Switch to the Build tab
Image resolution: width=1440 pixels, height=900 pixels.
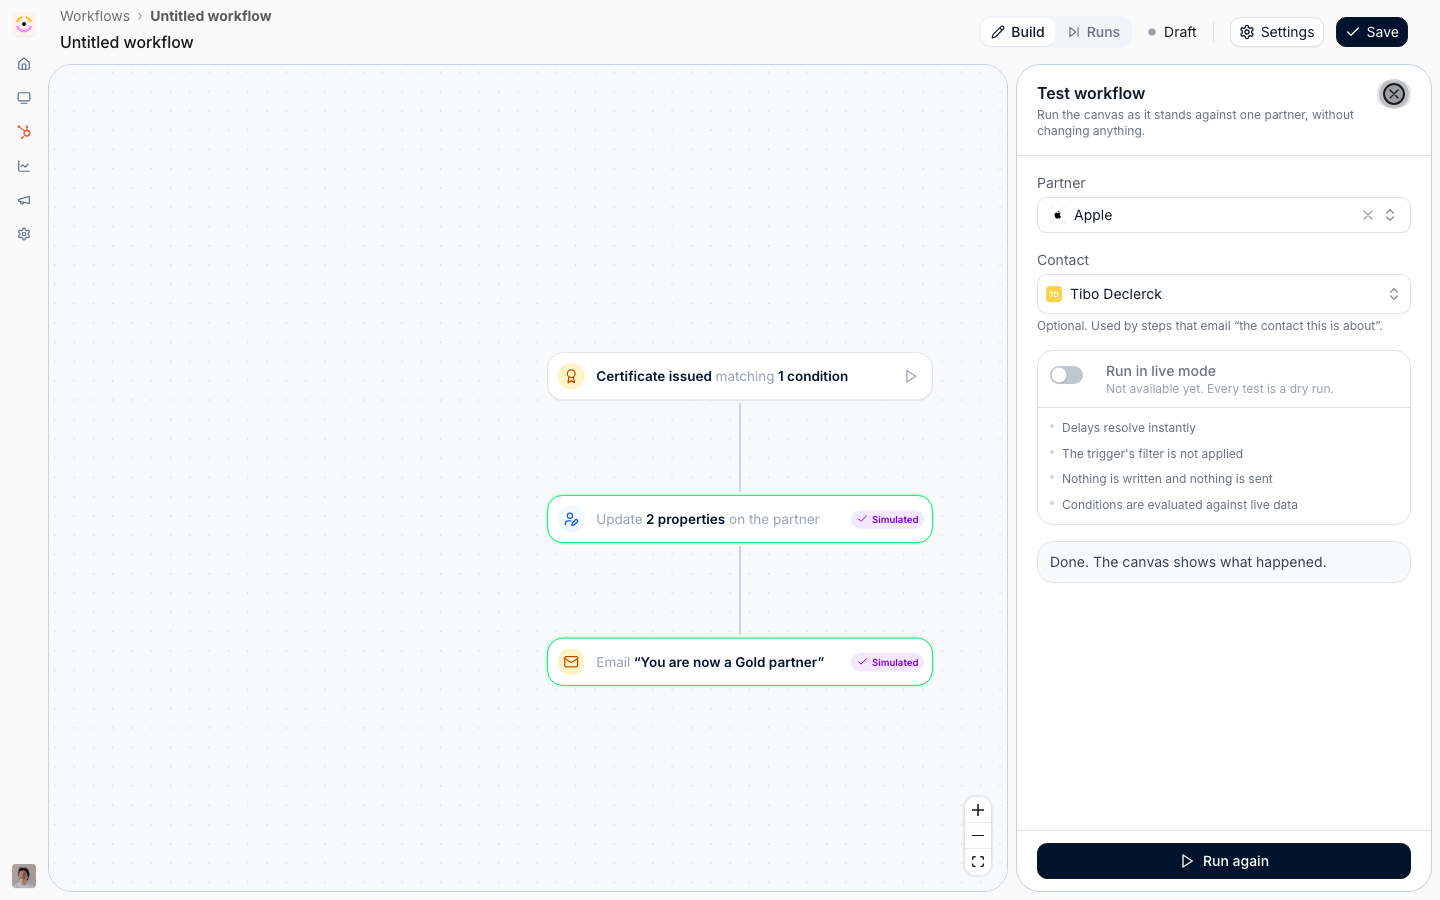pyautogui.click(x=1018, y=32)
